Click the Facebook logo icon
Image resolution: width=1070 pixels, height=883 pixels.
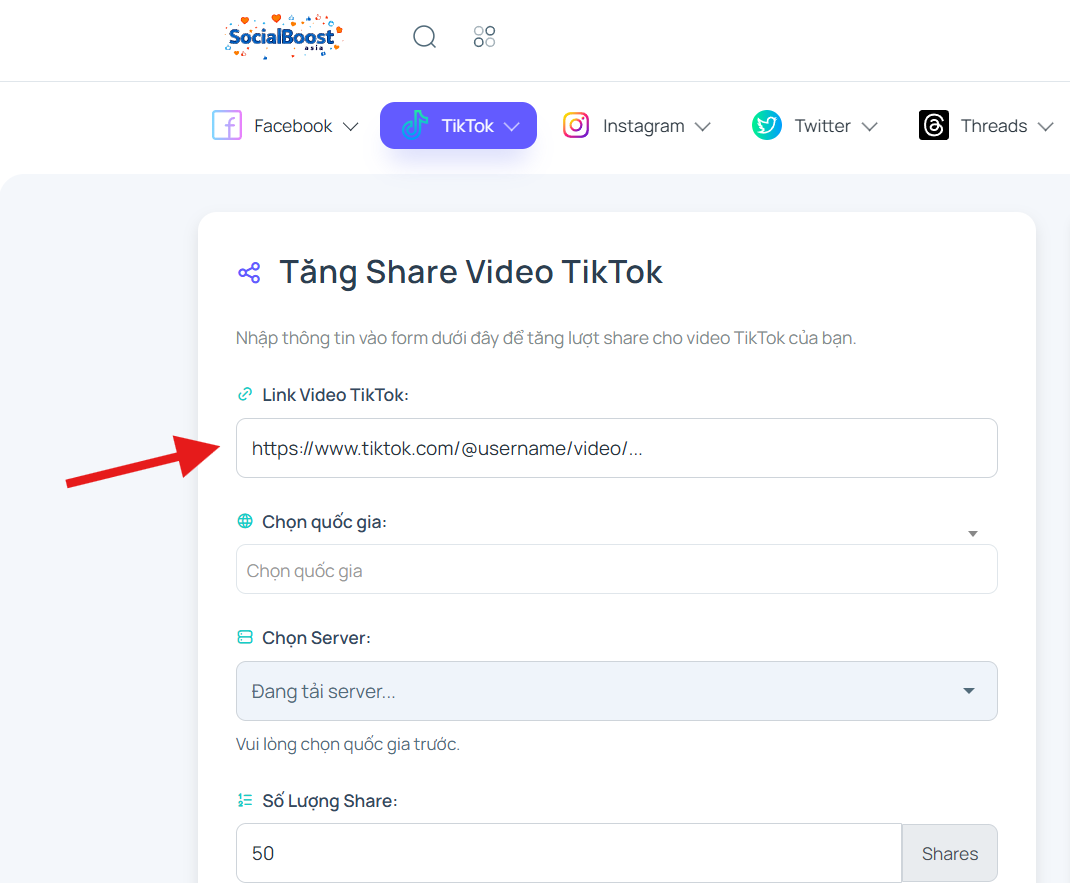click(x=227, y=126)
